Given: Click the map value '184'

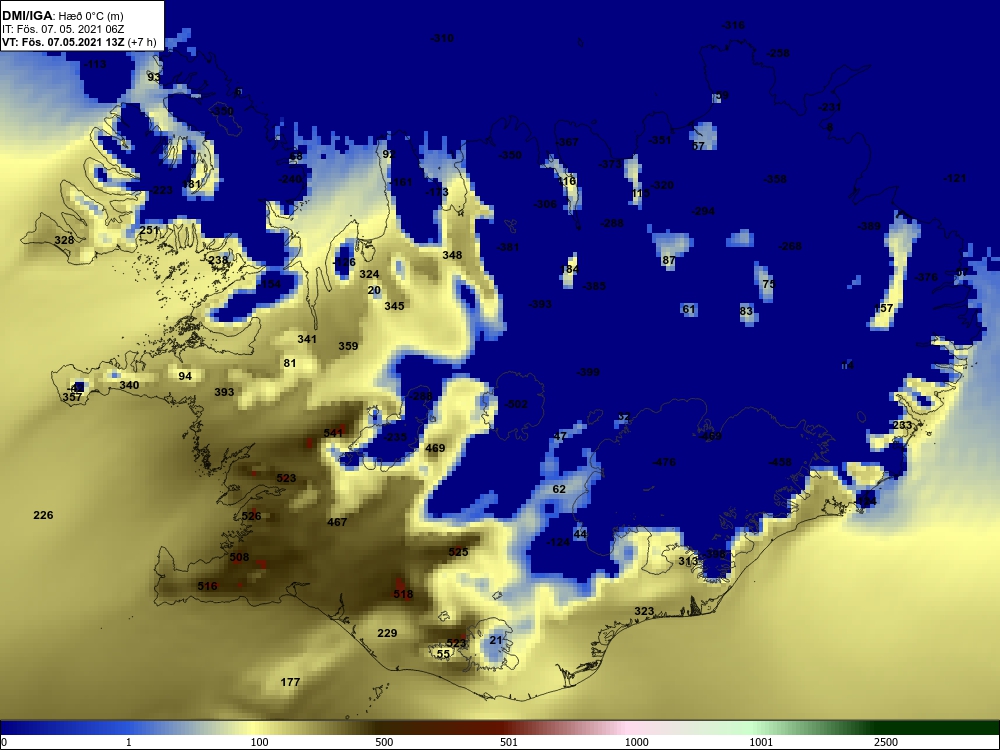Looking at the screenshot, I should (570, 269).
